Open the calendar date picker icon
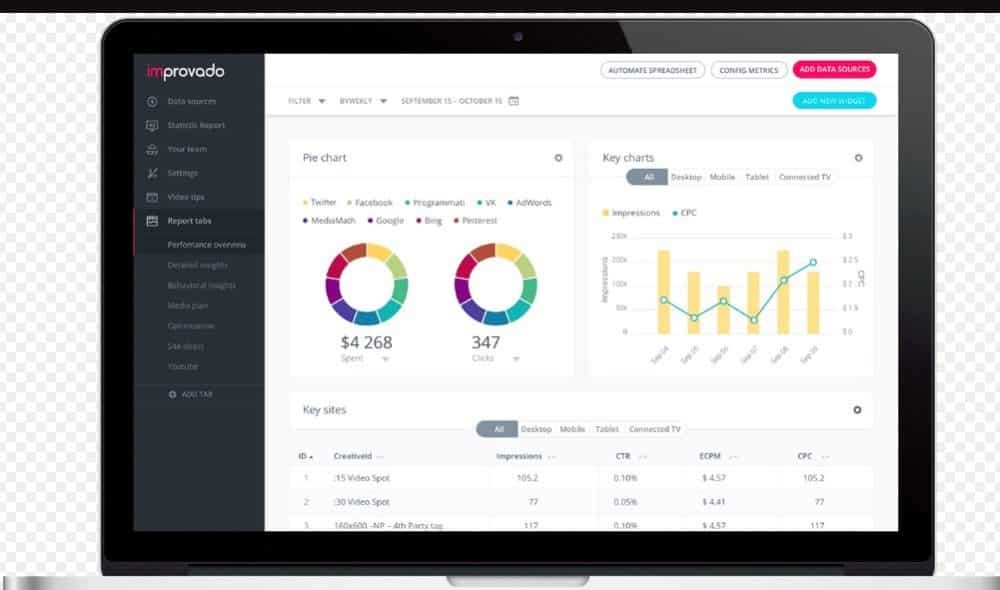 click(x=514, y=101)
